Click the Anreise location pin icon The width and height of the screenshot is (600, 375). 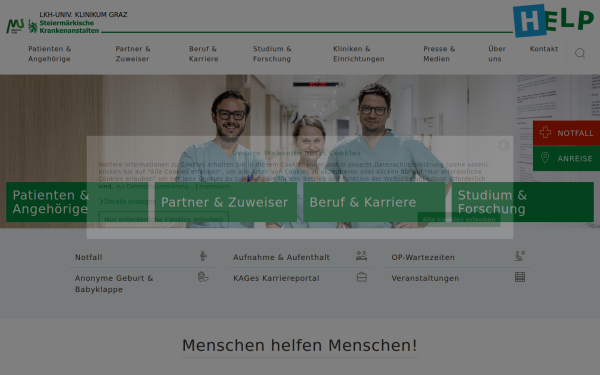click(x=545, y=158)
